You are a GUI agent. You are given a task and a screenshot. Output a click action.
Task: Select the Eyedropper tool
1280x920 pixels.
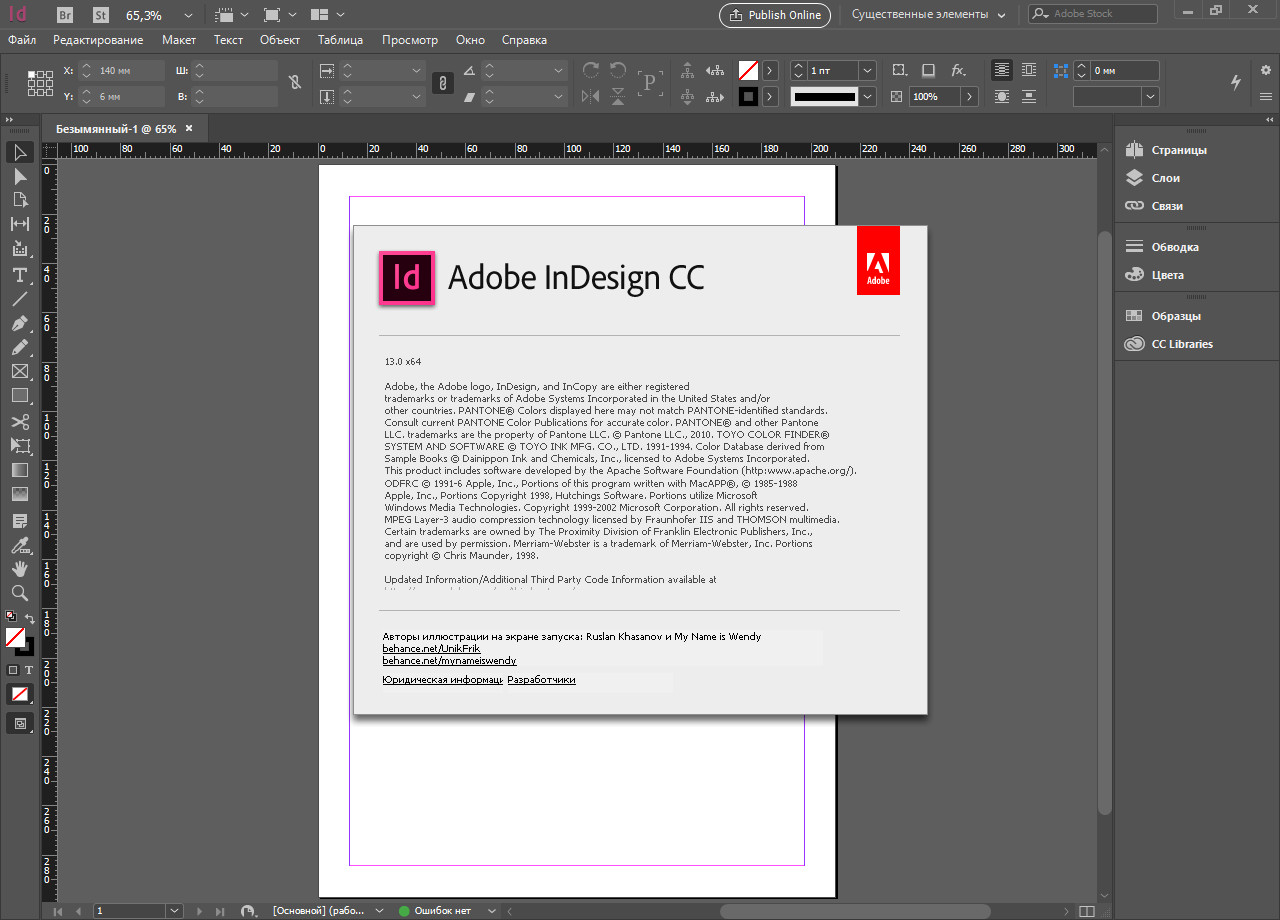pos(20,545)
